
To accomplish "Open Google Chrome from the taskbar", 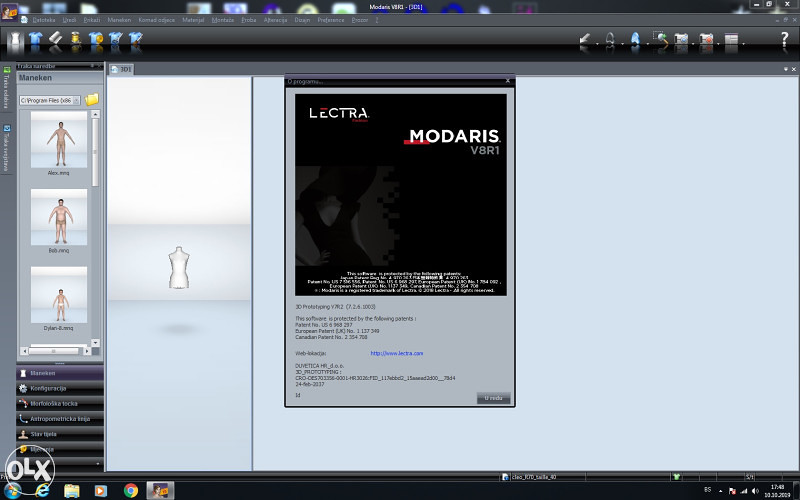I will click(131, 490).
